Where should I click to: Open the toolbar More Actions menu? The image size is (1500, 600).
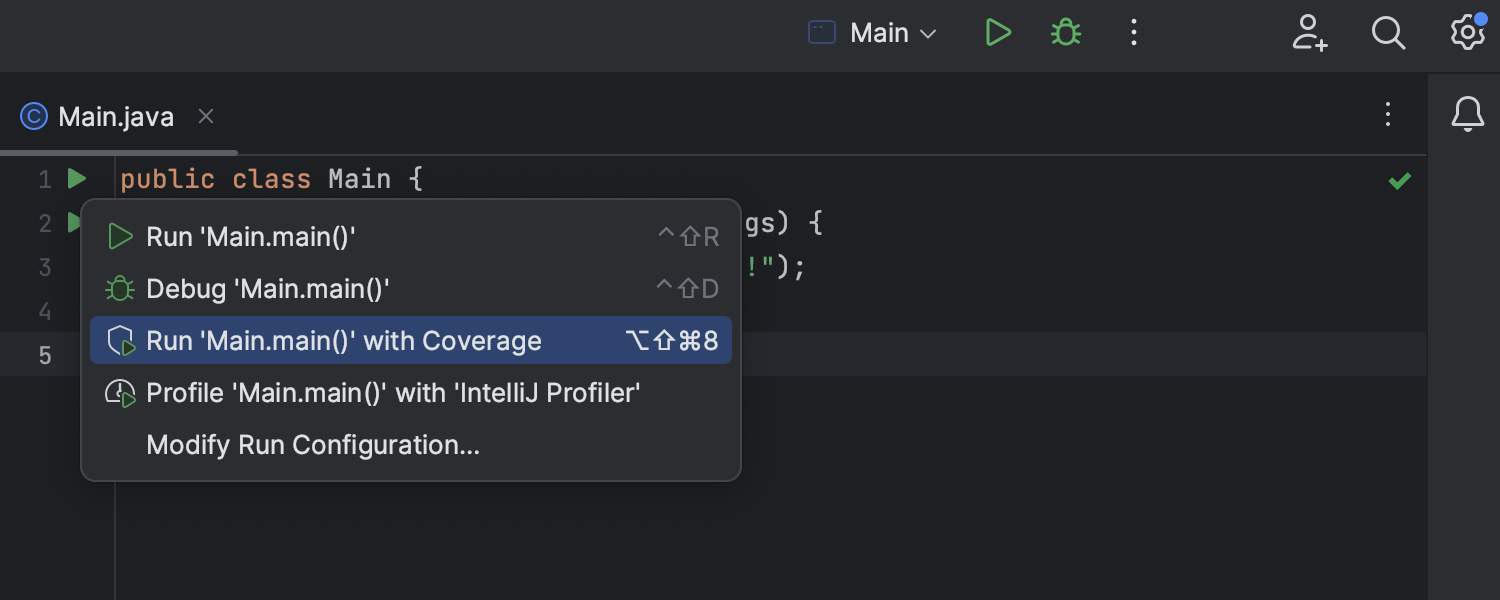point(1133,33)
